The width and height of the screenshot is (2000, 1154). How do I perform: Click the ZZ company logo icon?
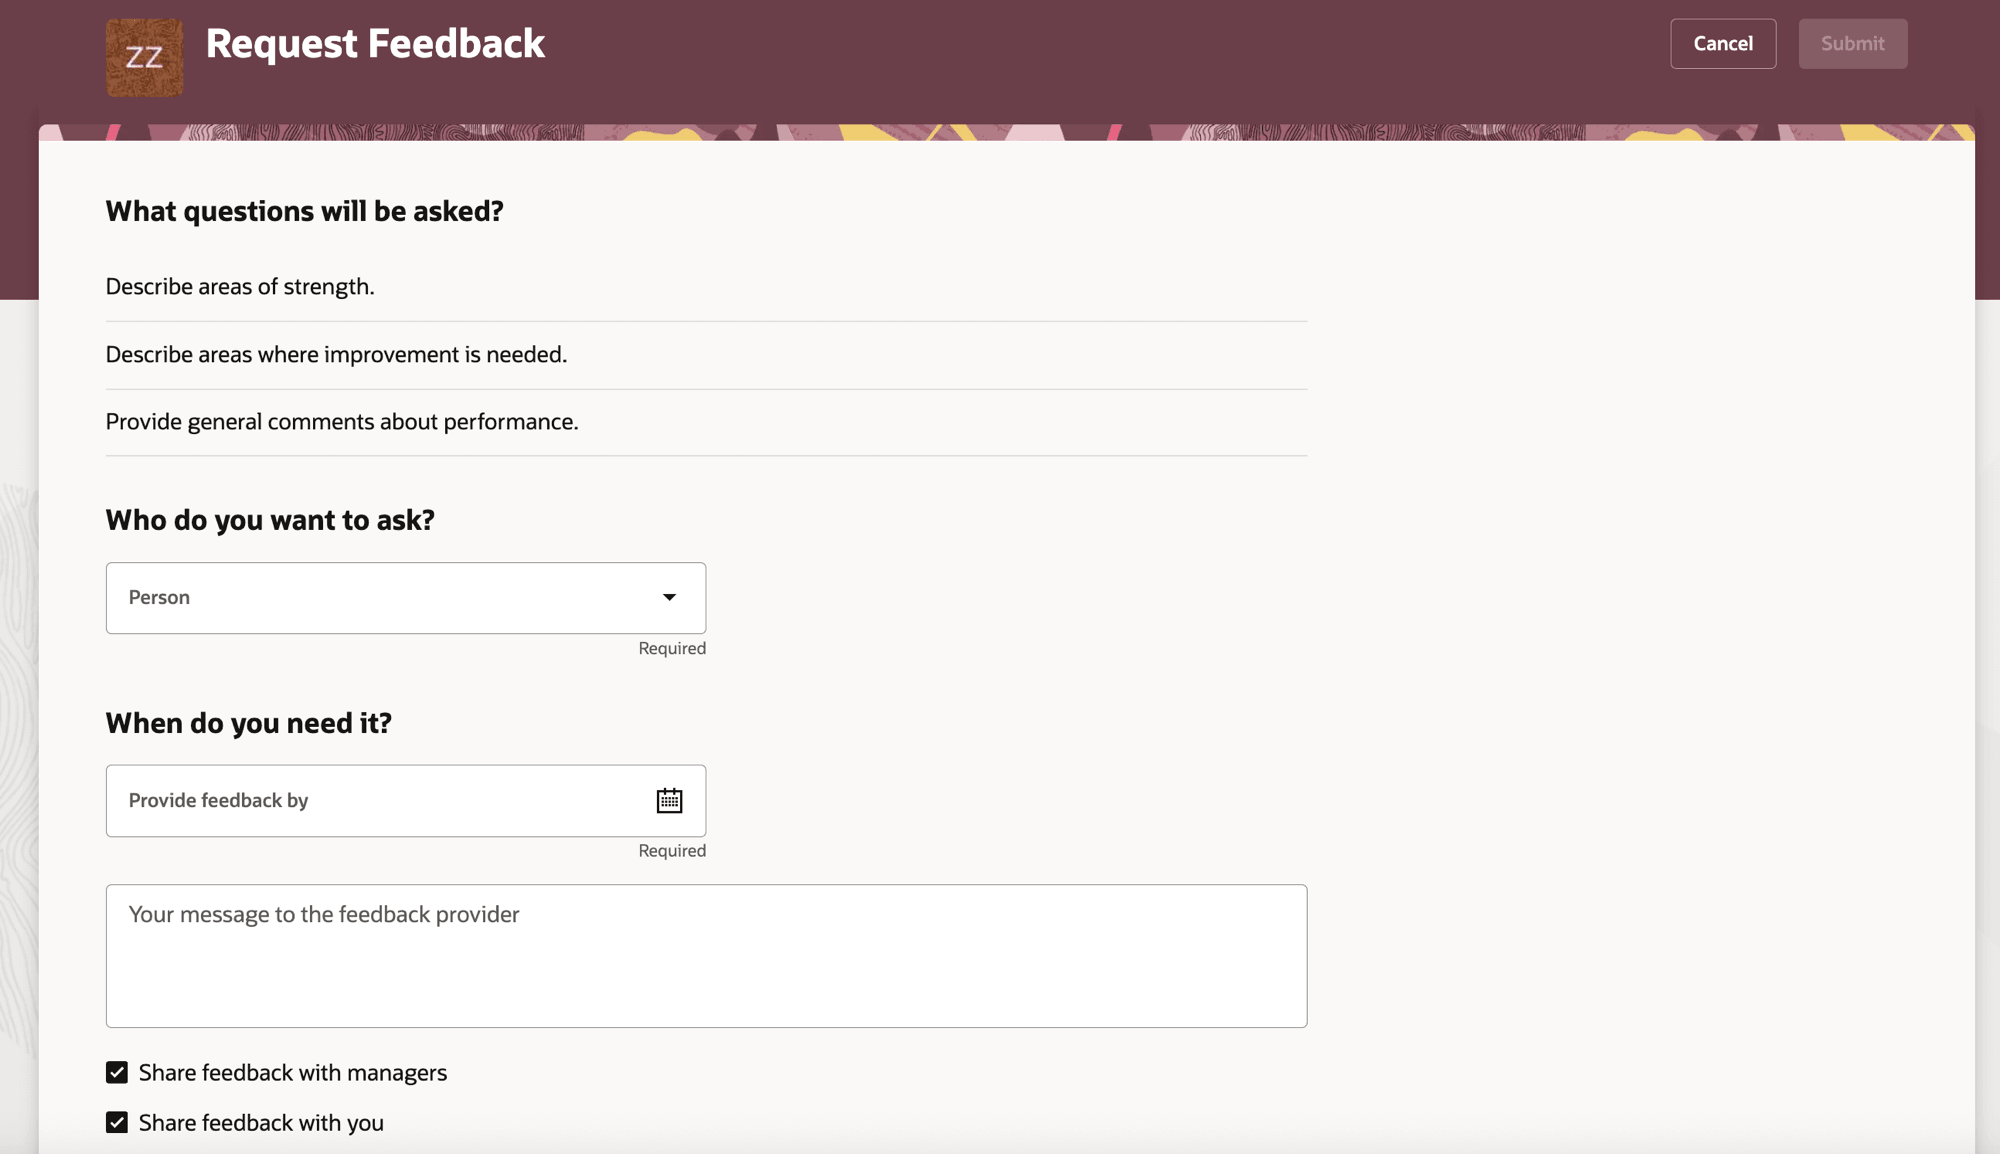144,57
